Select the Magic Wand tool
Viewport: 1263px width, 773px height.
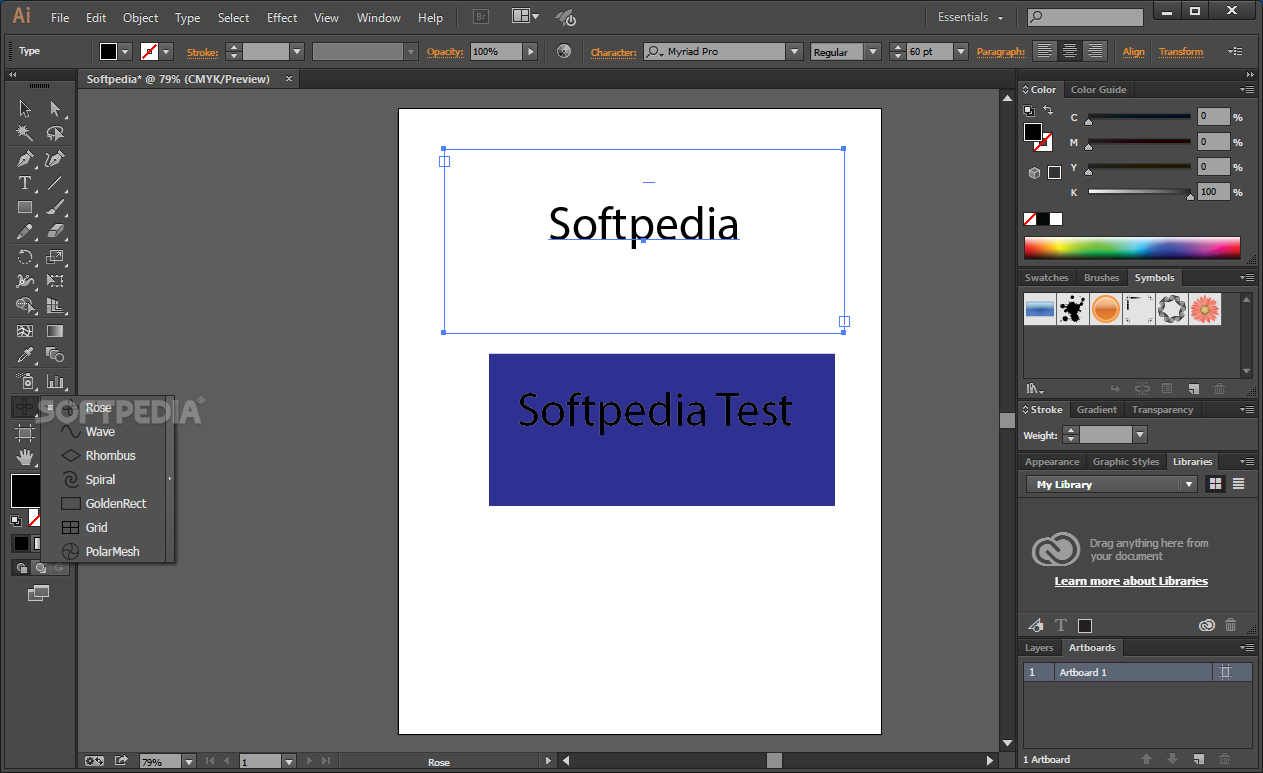[x=25, y=133]
